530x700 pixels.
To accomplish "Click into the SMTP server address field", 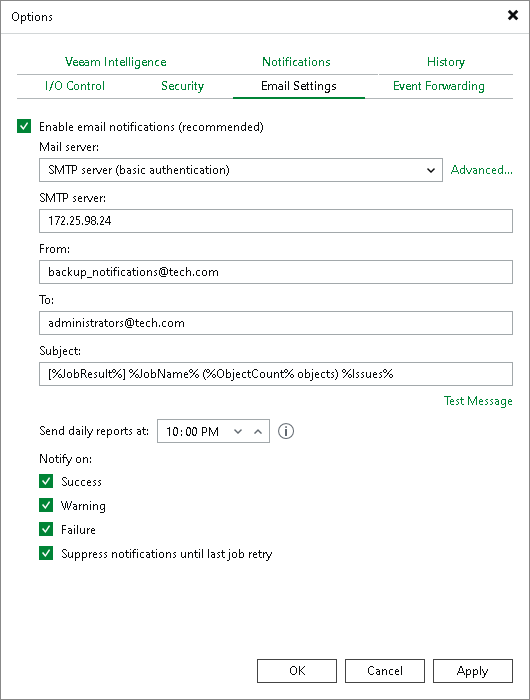I will [275, 221].
